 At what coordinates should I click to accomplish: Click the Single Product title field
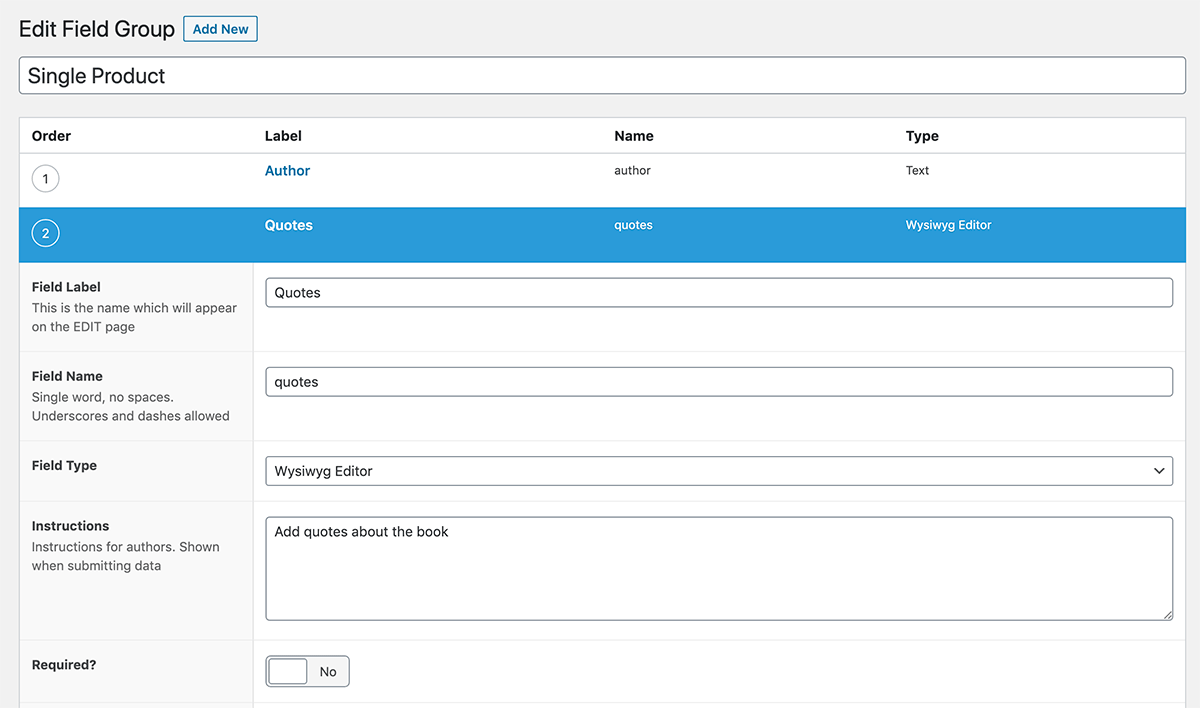click(x=604, y=76)
